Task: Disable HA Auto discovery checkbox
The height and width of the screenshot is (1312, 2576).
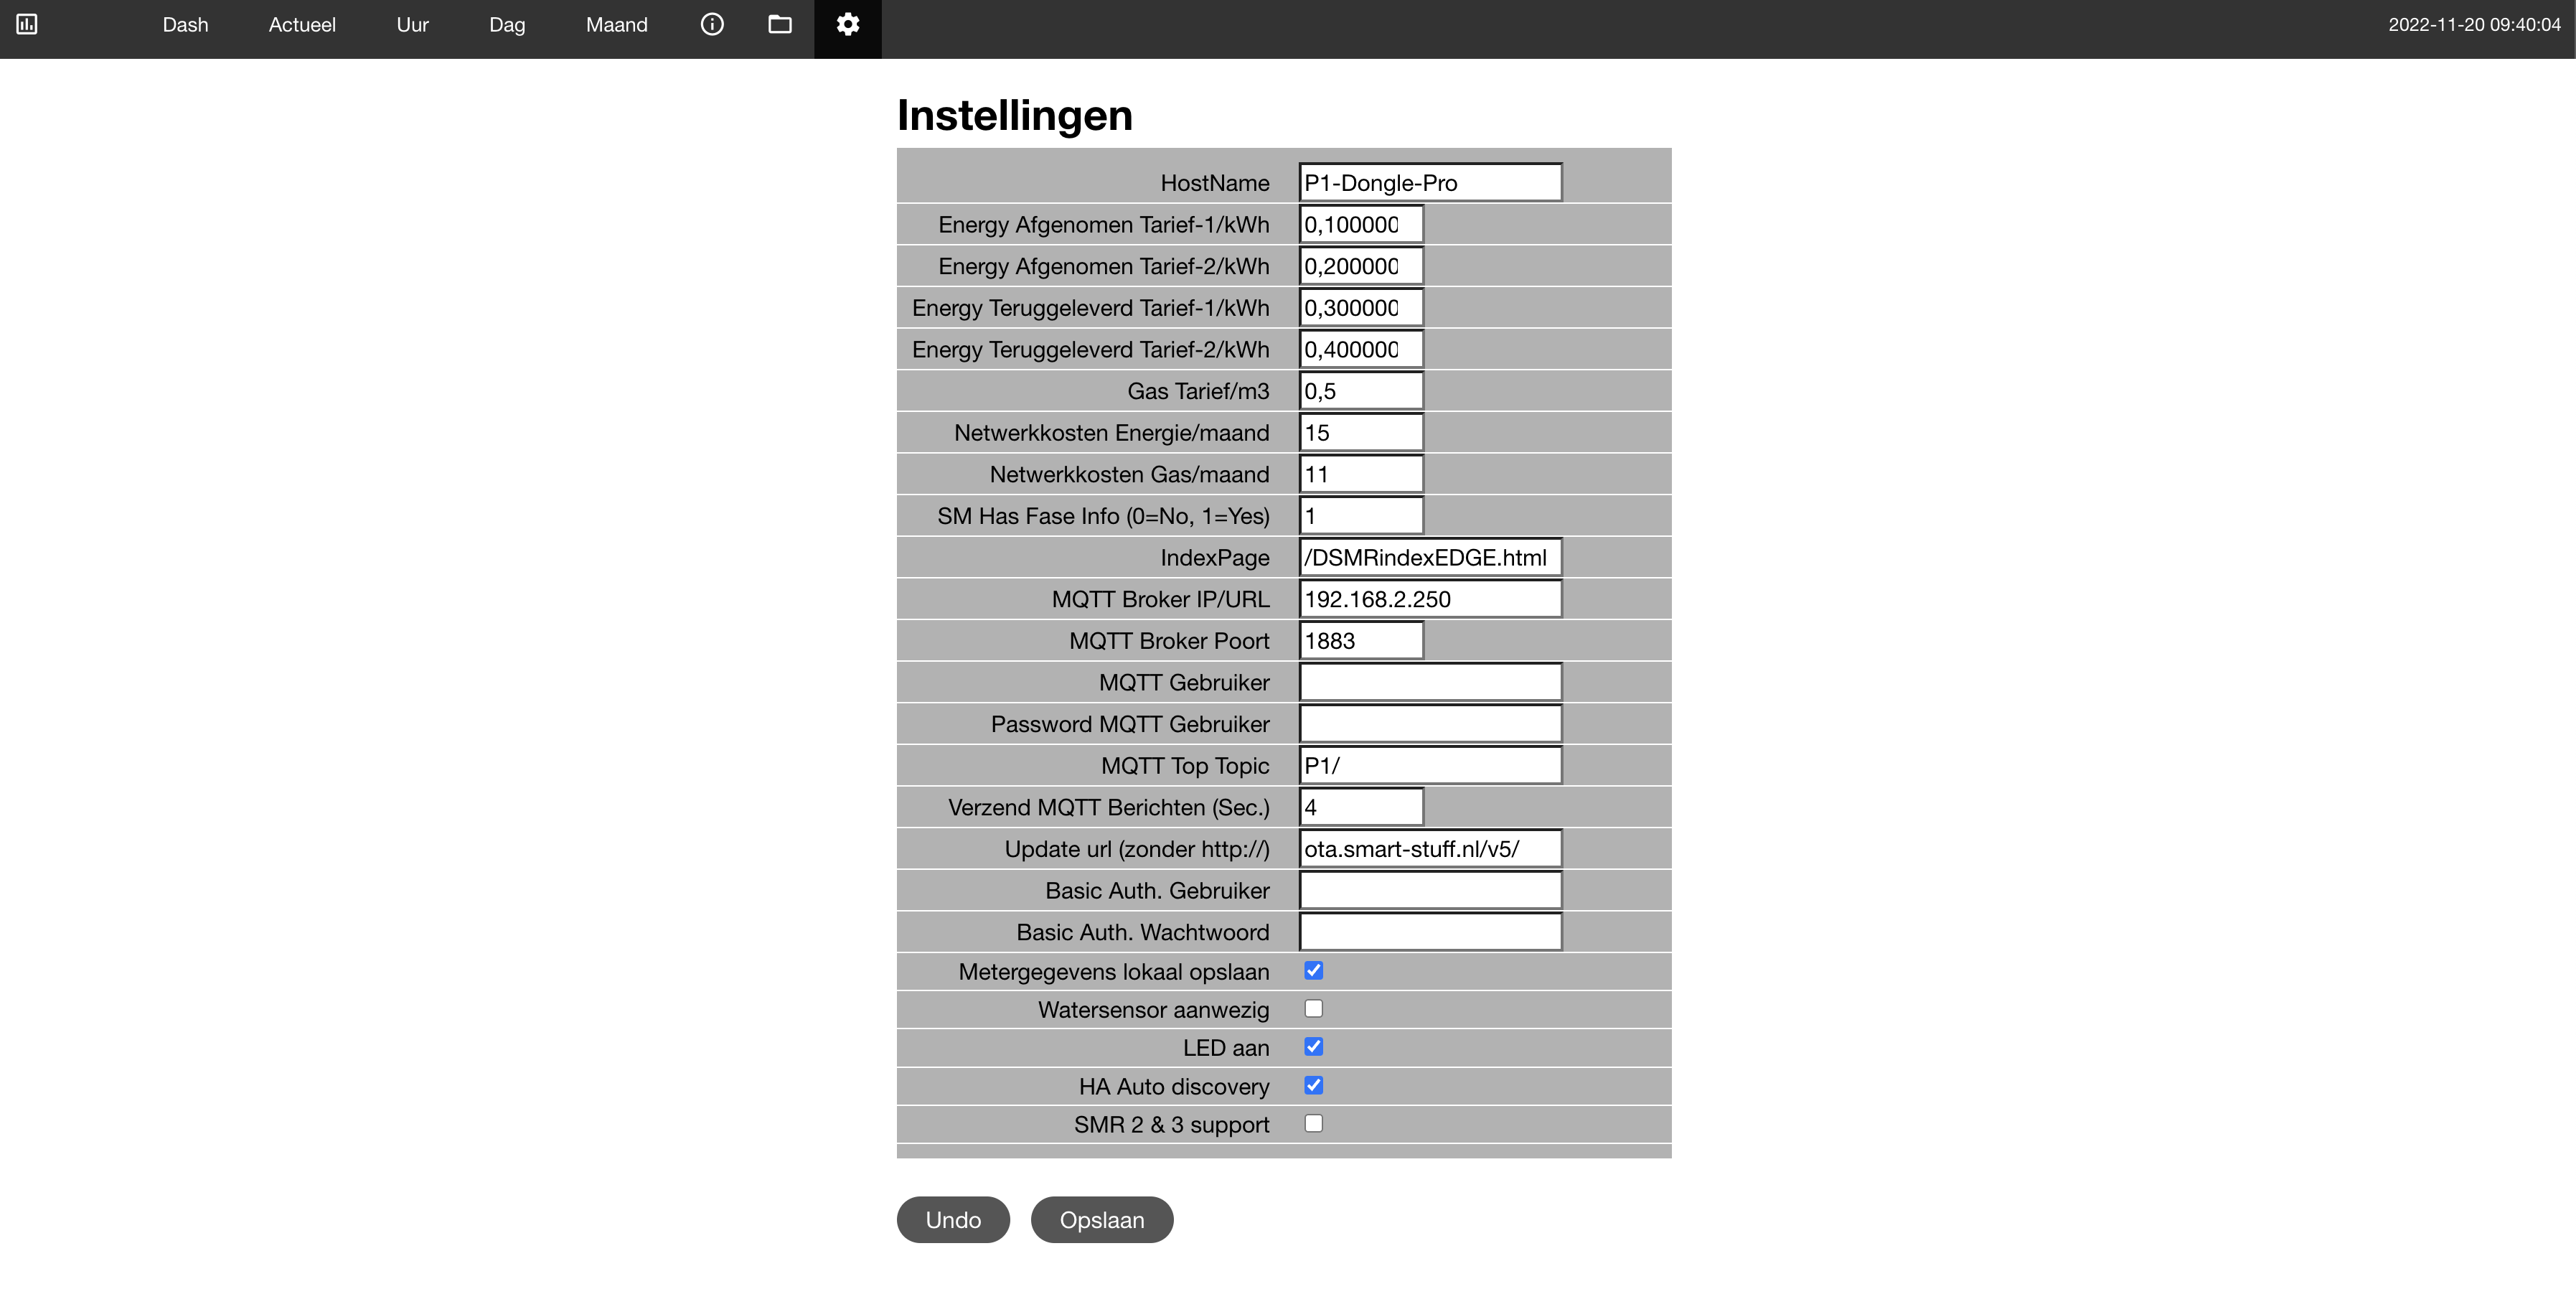Action: pos(1313,1085)
